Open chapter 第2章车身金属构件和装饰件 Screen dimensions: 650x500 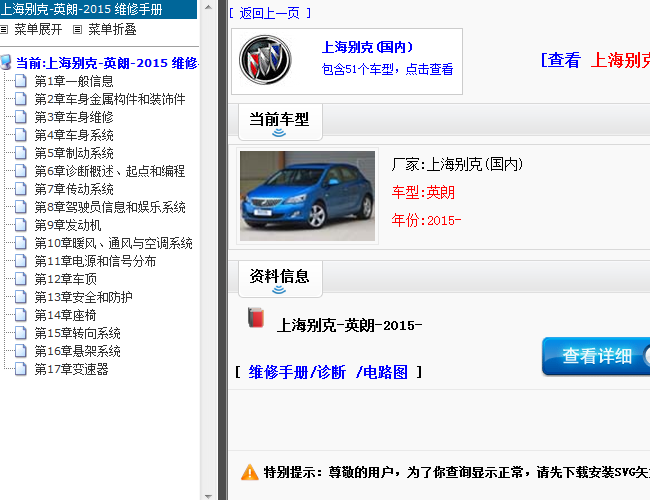(x=110, y=99)
